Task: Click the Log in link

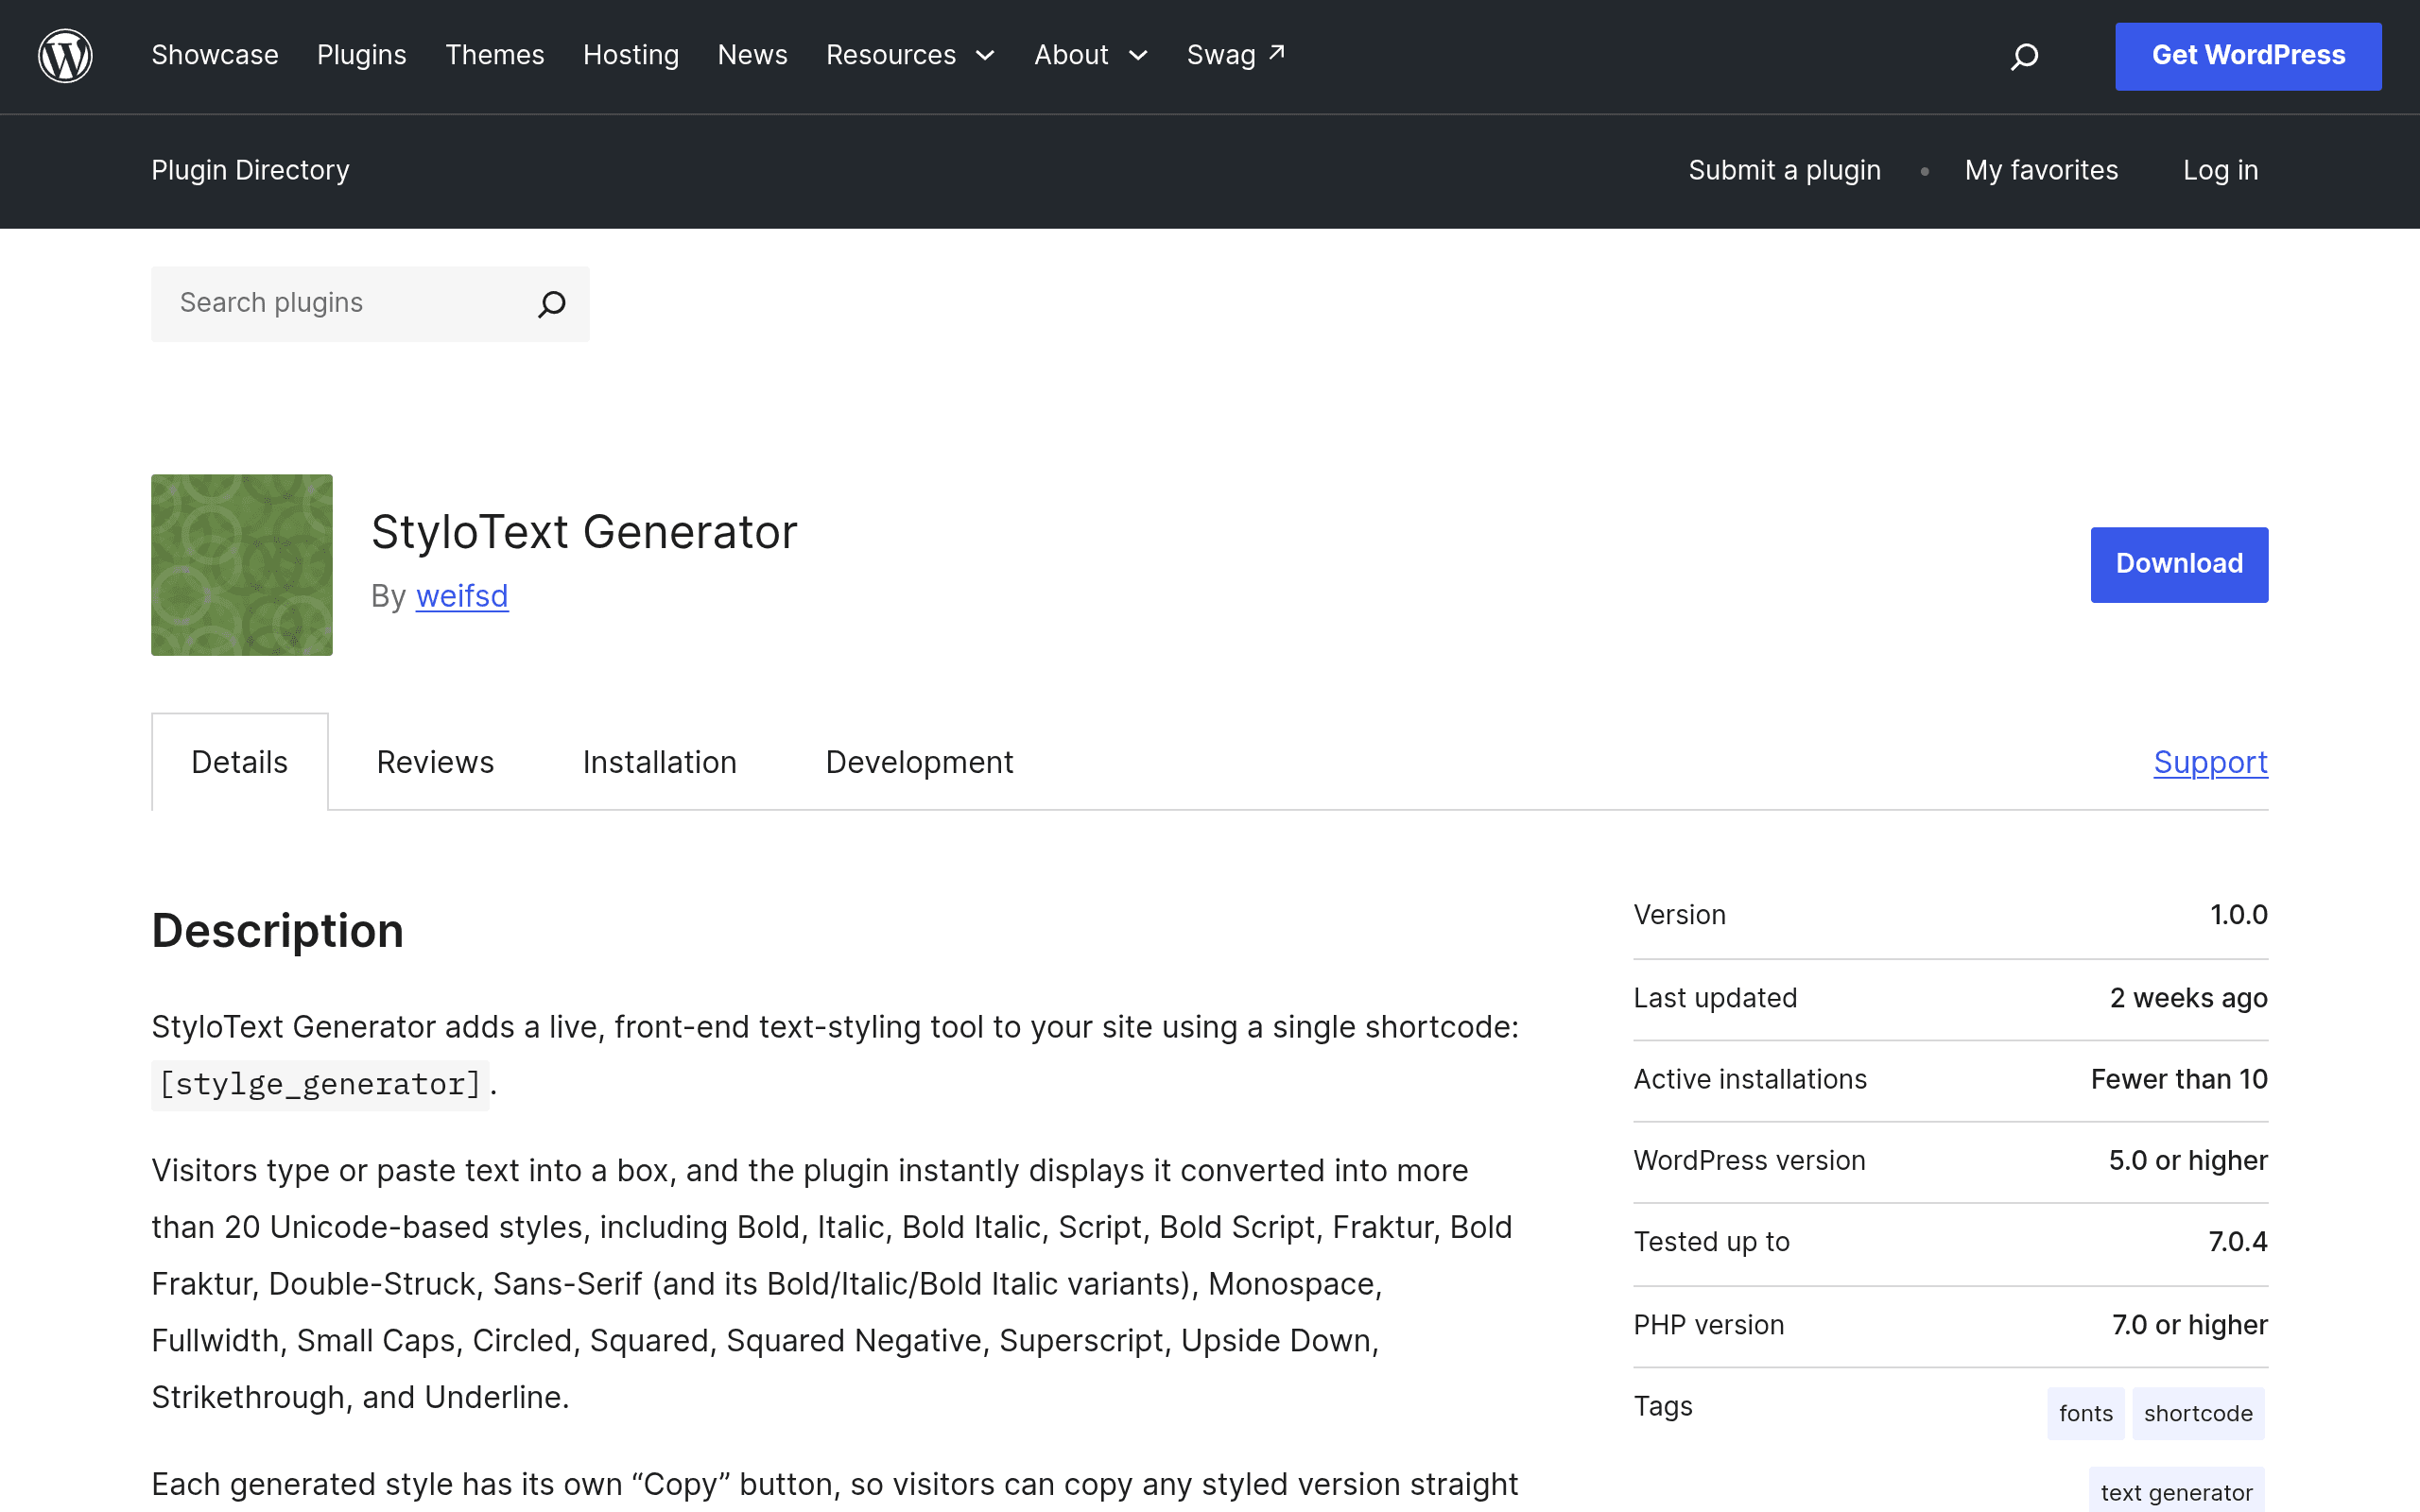Action: tap(2221, 170)
